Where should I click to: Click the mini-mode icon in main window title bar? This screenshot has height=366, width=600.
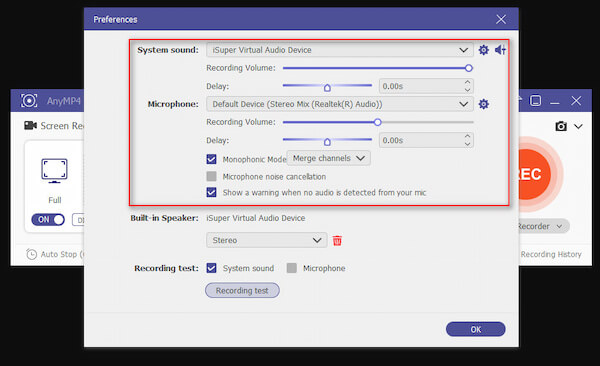pos(535,101)
